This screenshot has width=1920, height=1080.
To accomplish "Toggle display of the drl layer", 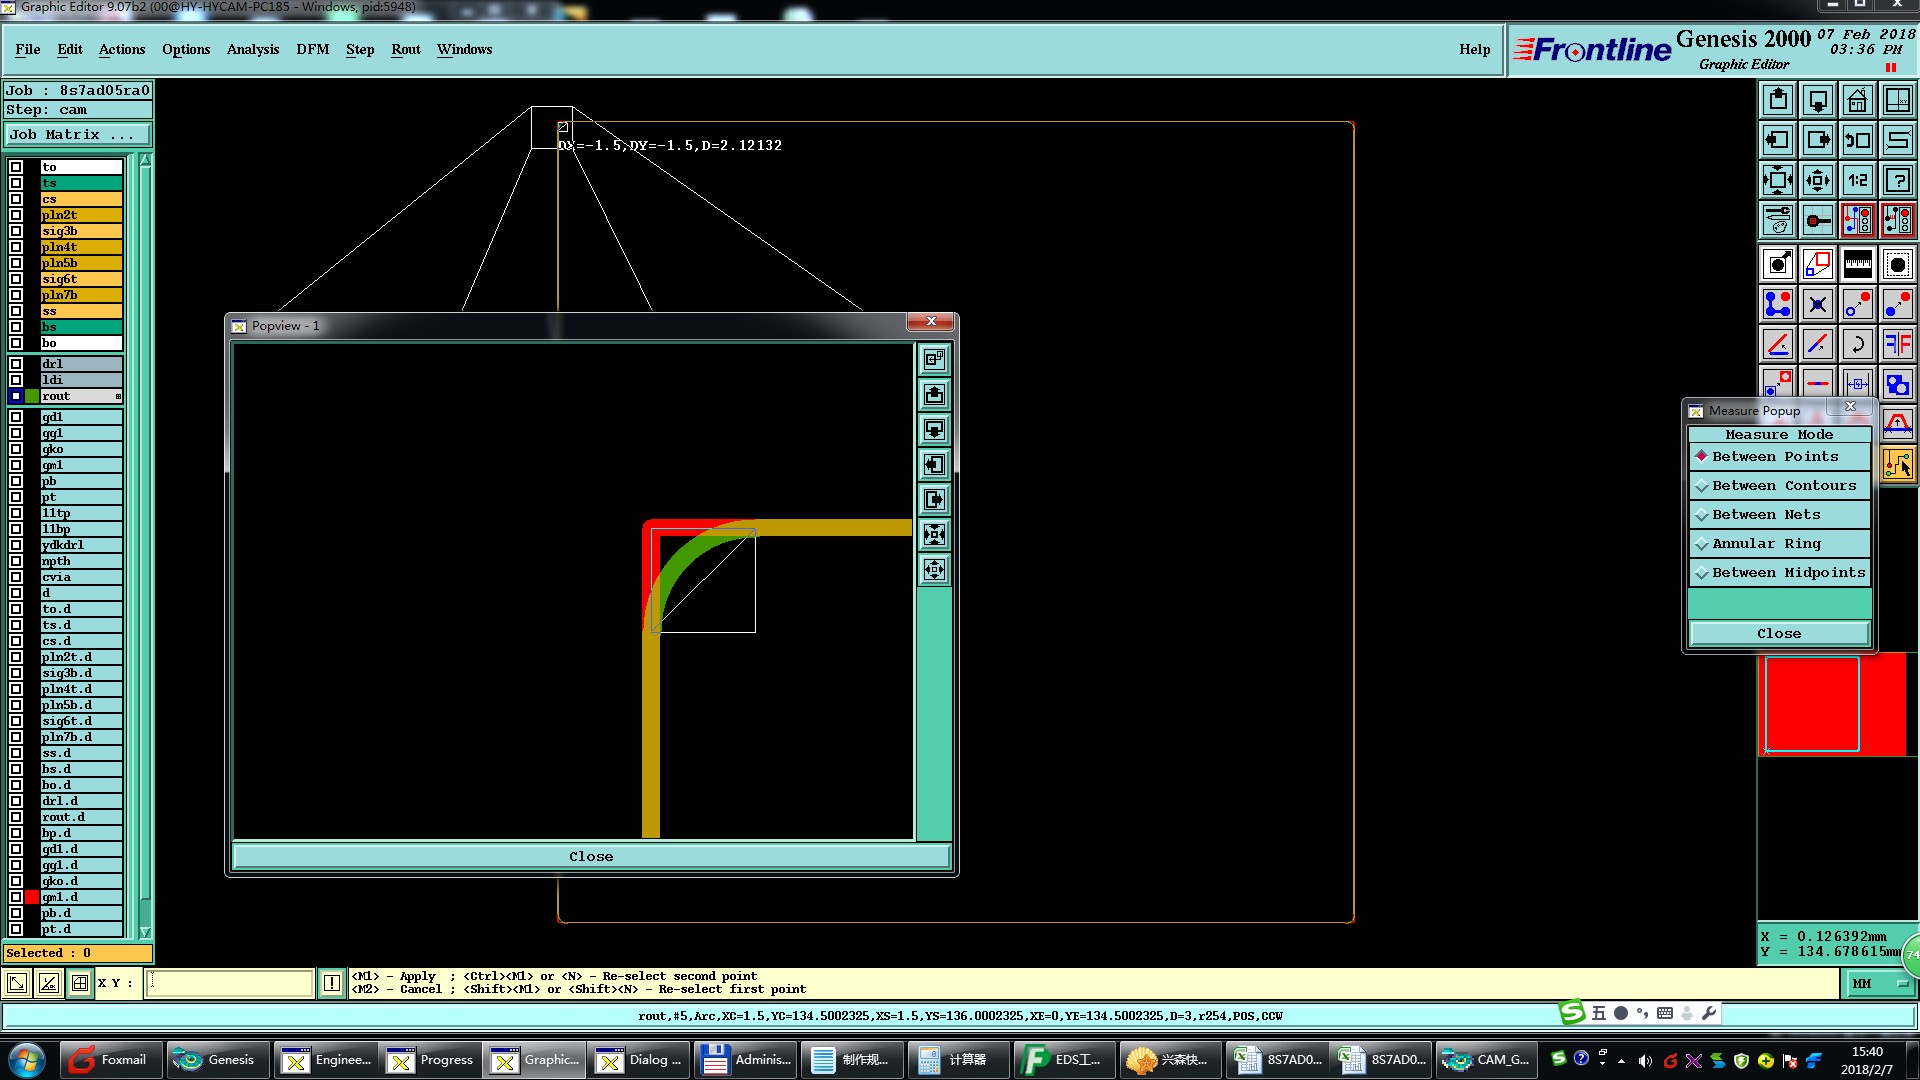I will [x=16, y=364].
